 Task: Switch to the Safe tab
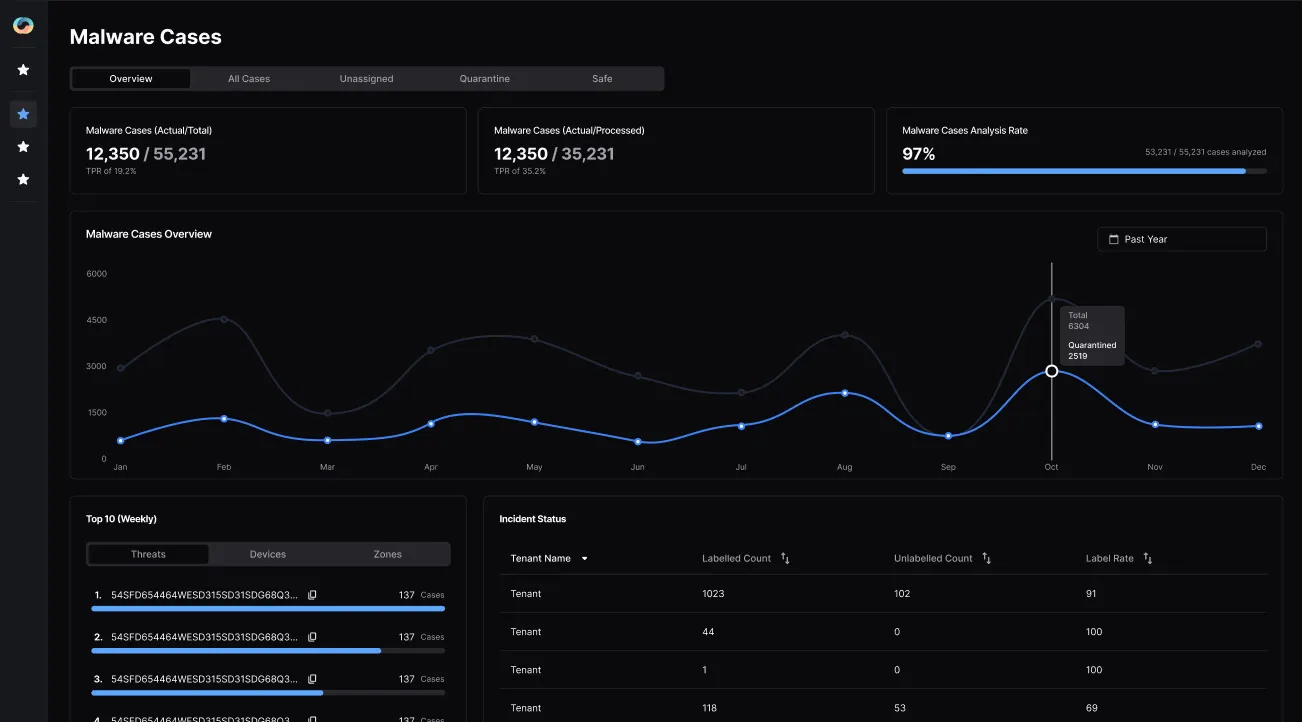pos(602,79)
